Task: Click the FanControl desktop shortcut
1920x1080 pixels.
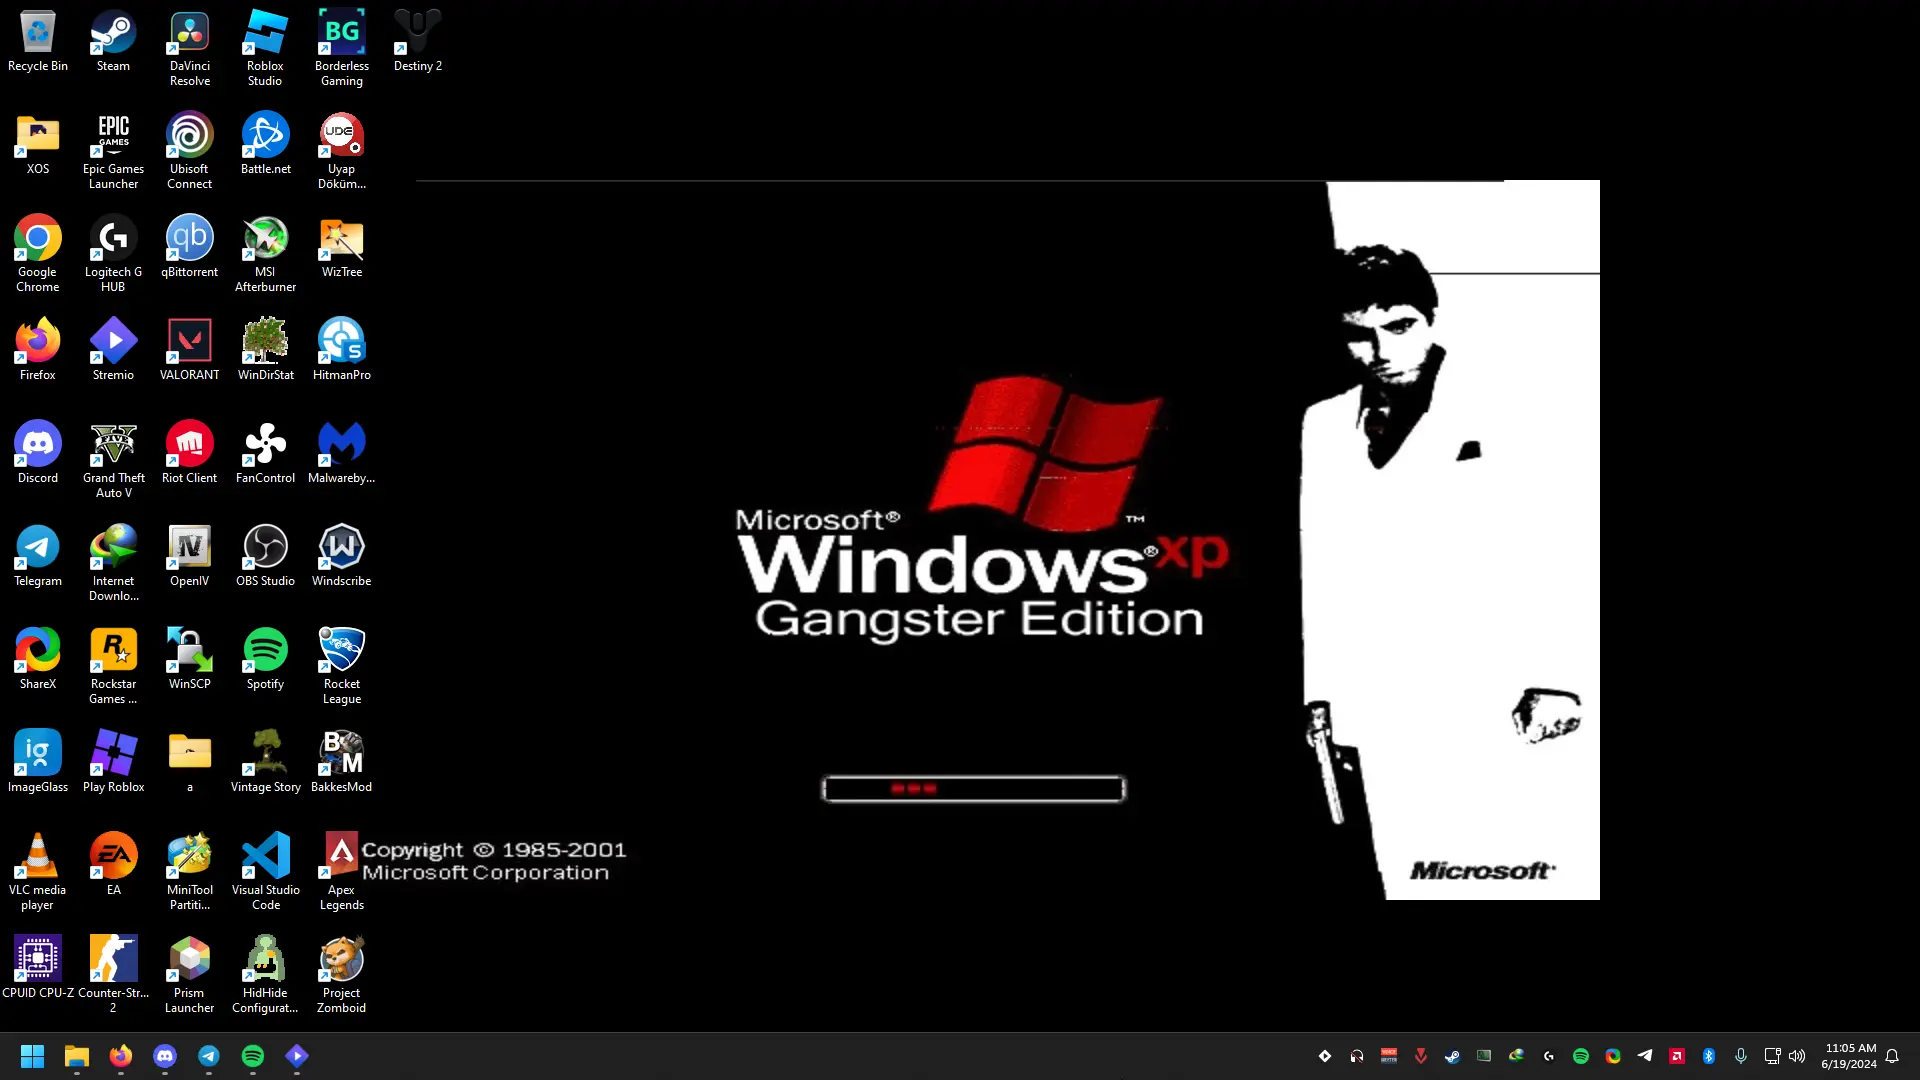Action: tap(265, 454)
